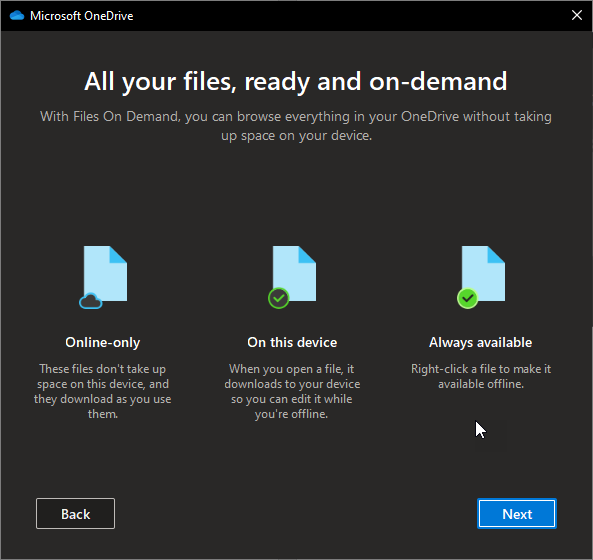Click the On this device file icon
593x560 pixels.
292,277
